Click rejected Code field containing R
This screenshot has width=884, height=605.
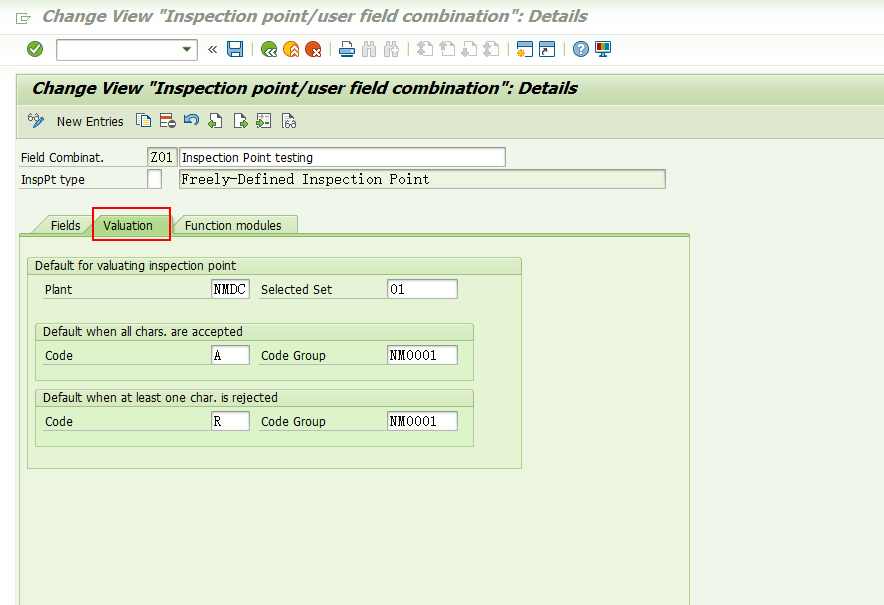pos(231,421)
